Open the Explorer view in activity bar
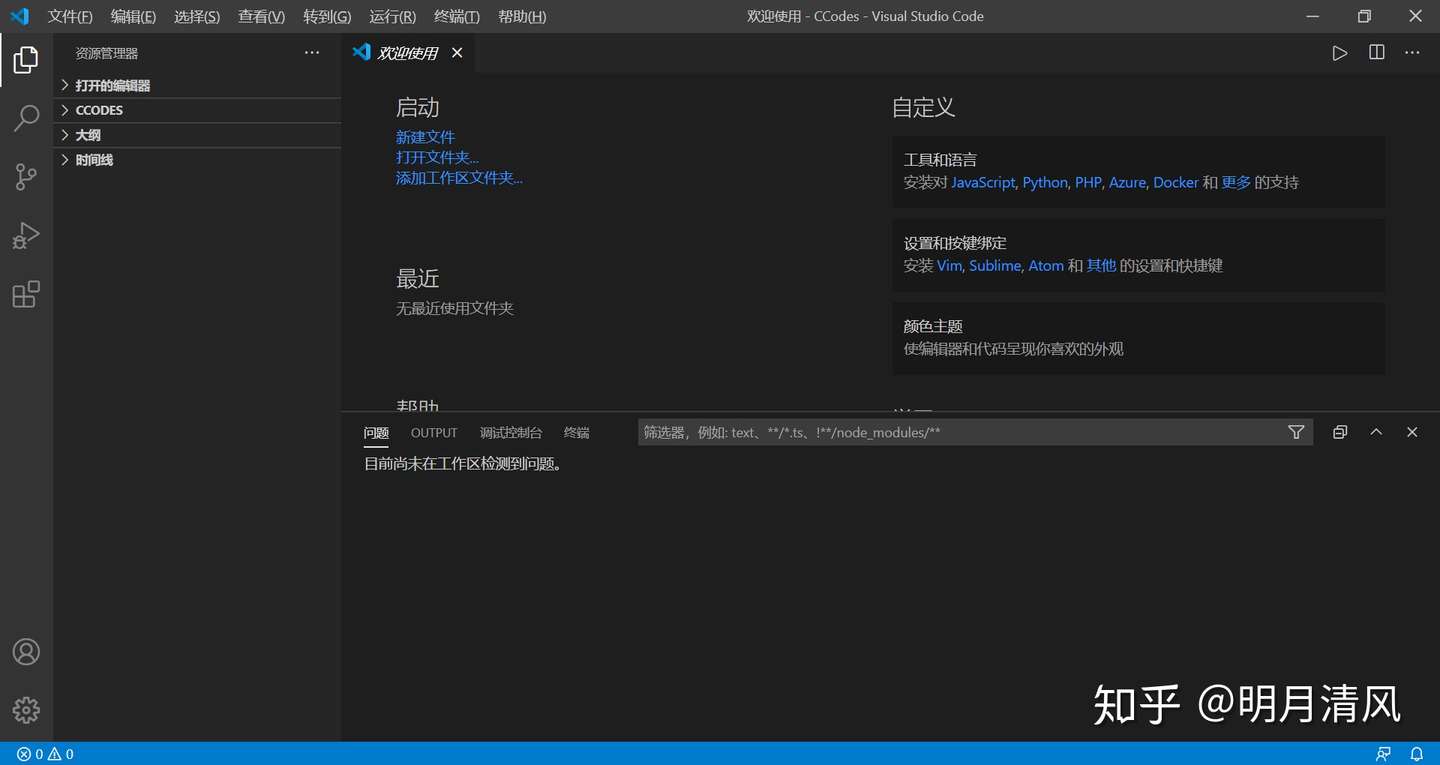 click(x=26, y=60)
